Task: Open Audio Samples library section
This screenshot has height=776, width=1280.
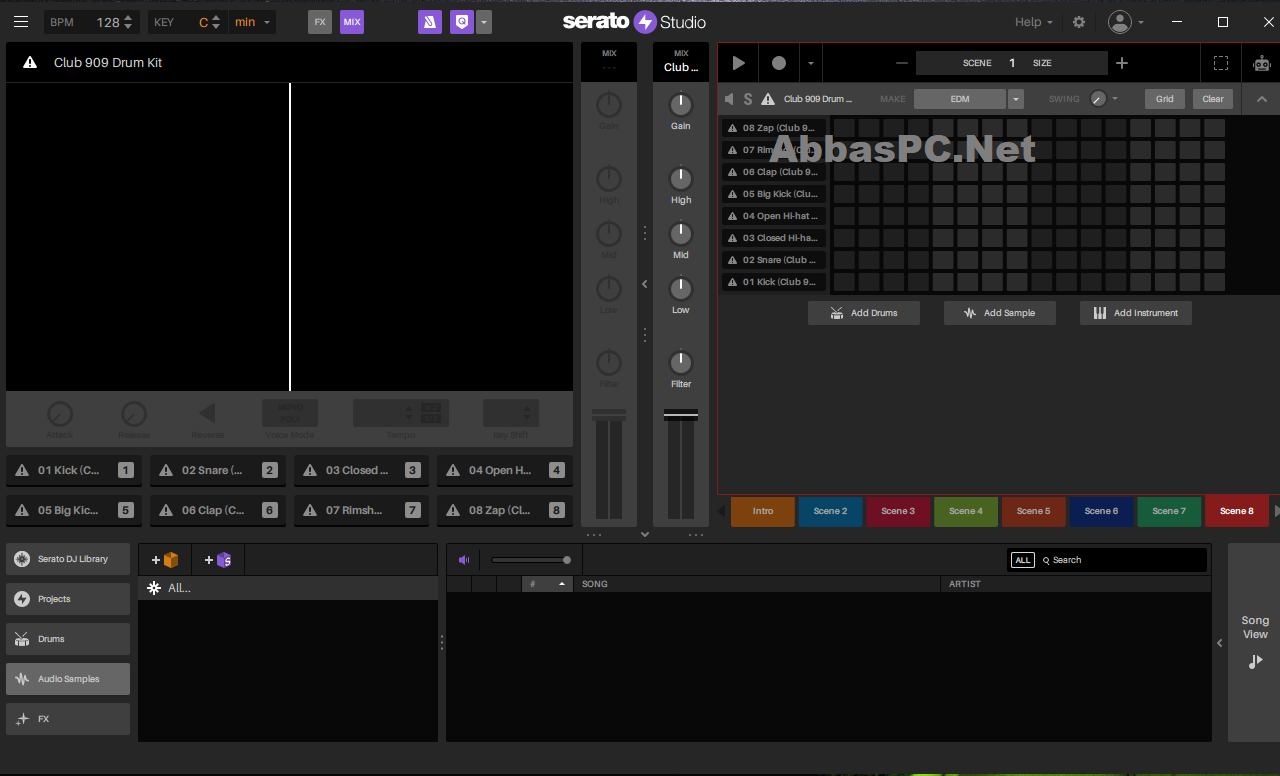Action: [68, 679]
